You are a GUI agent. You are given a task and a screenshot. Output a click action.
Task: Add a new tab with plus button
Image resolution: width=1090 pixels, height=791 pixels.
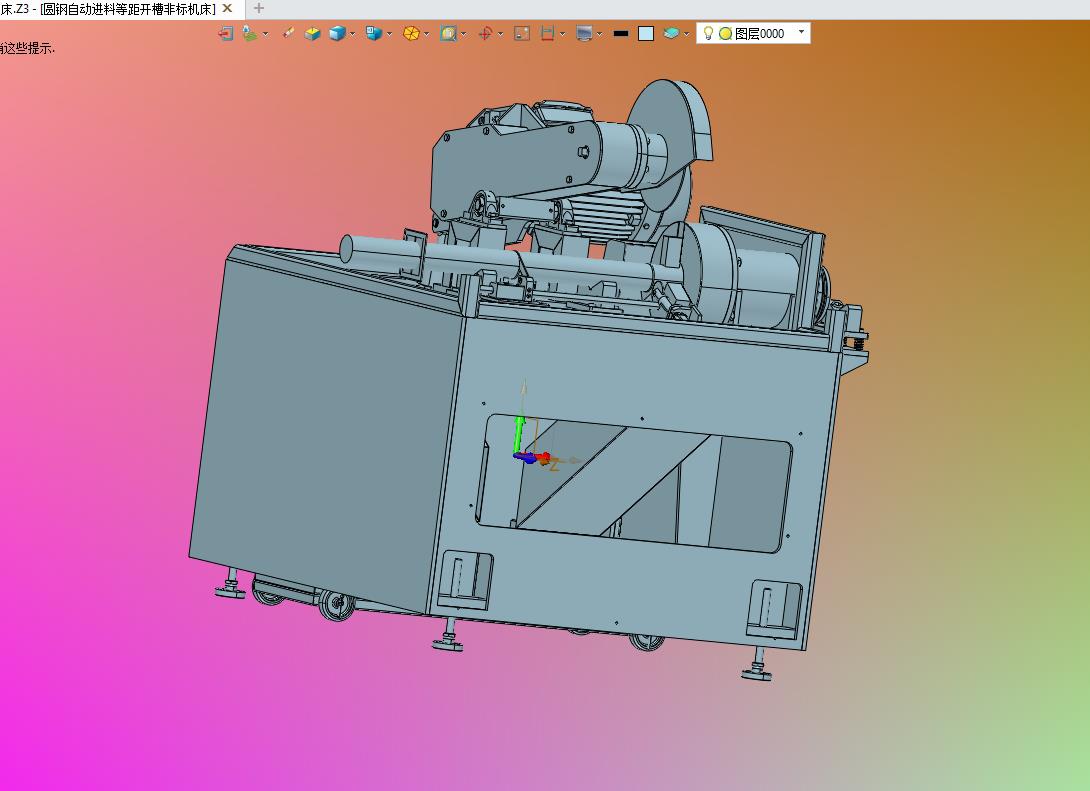(259, 8)
